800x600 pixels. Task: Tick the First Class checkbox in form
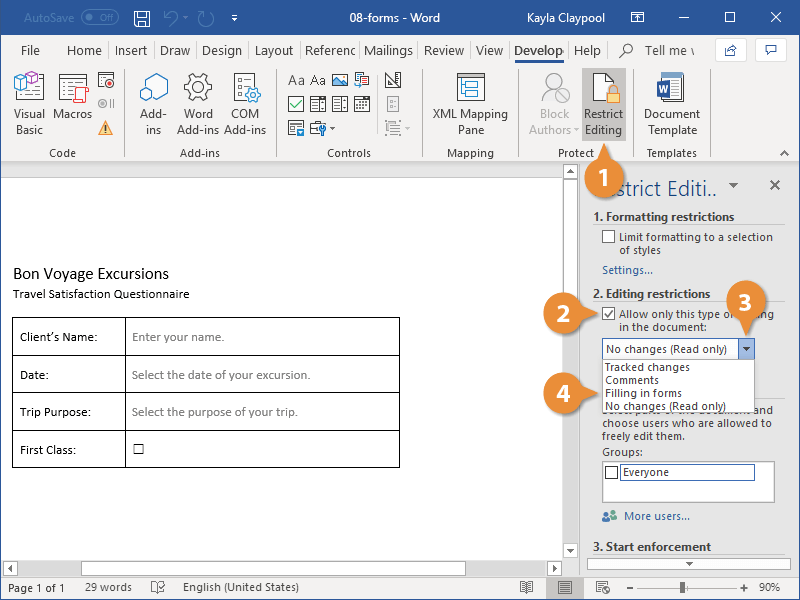[x=138, y=449]
